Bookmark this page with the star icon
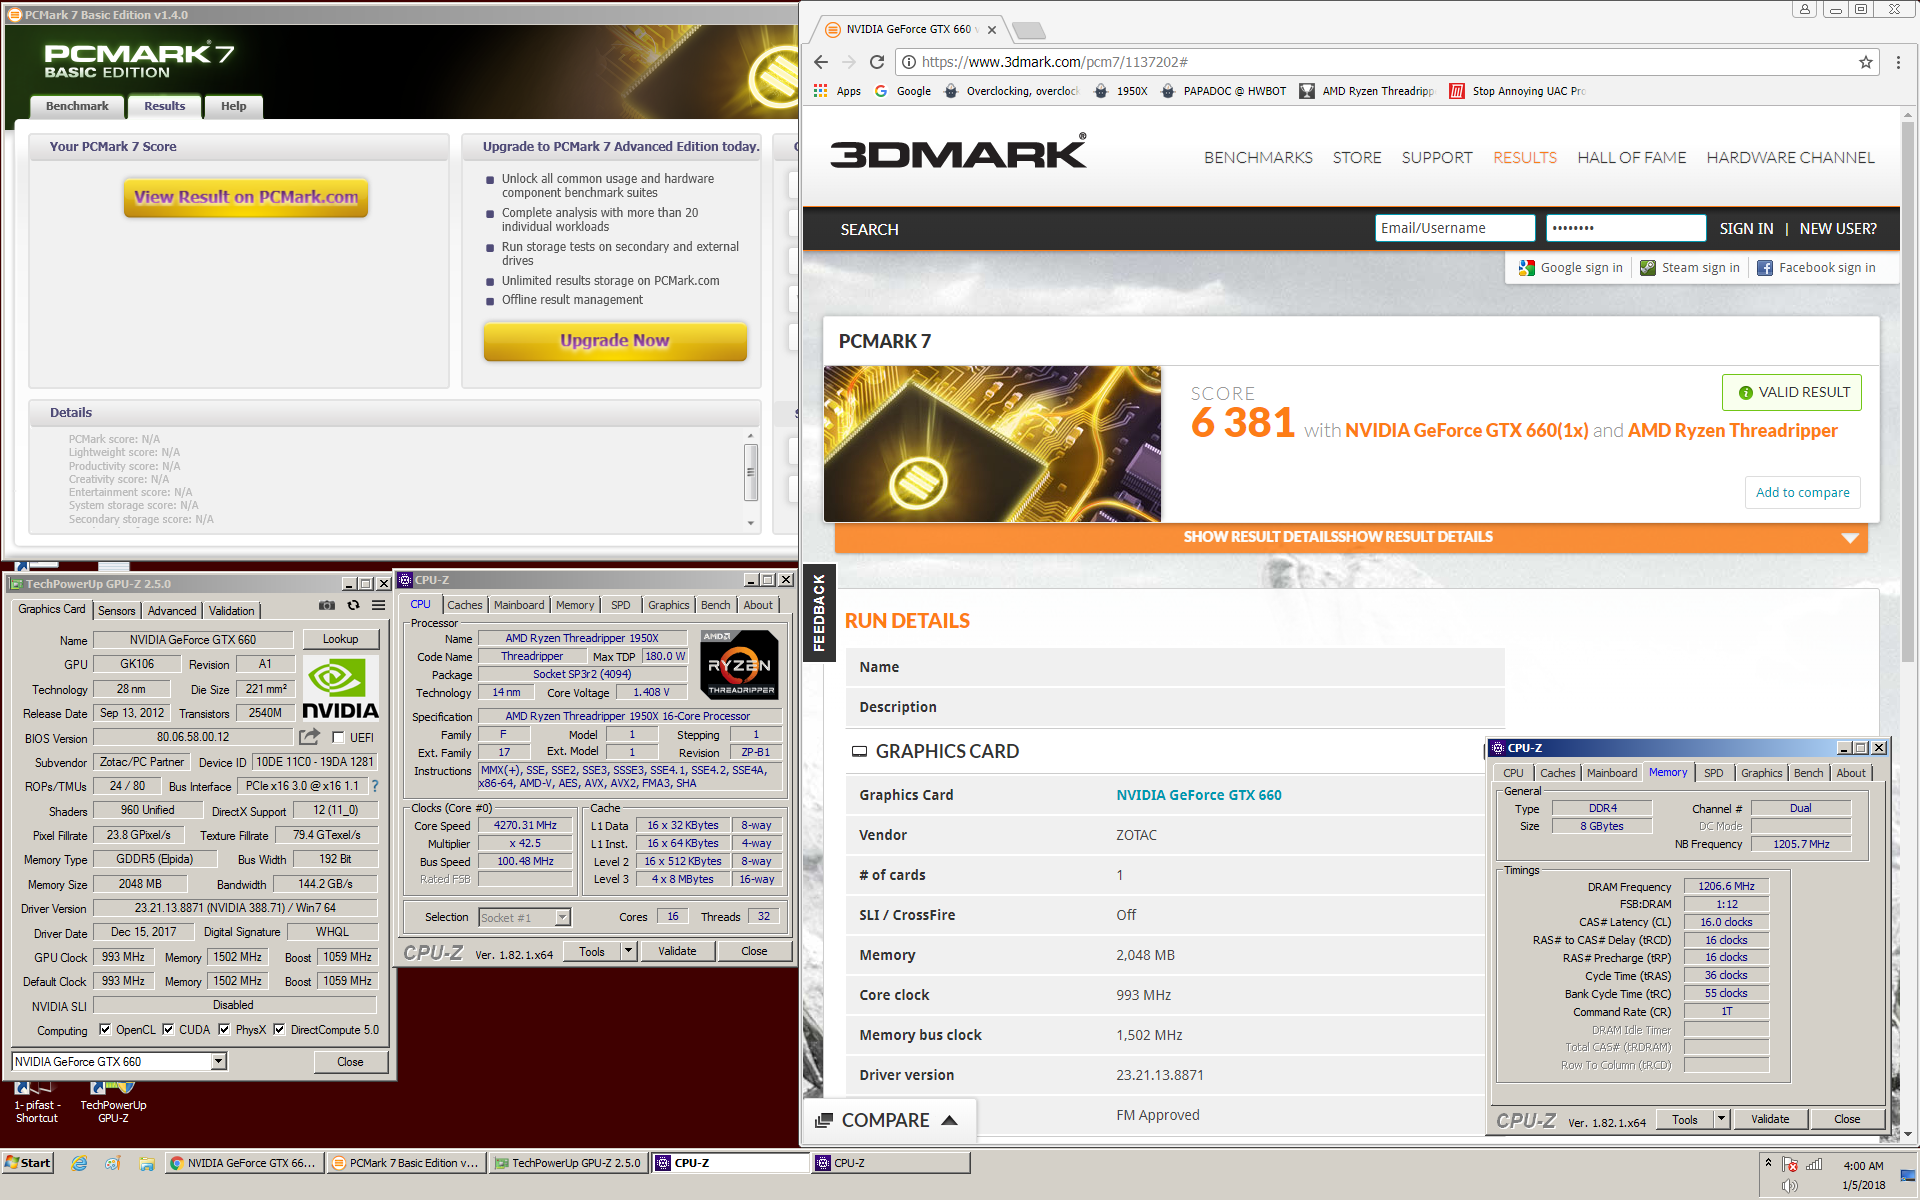 pos(1866,62)
